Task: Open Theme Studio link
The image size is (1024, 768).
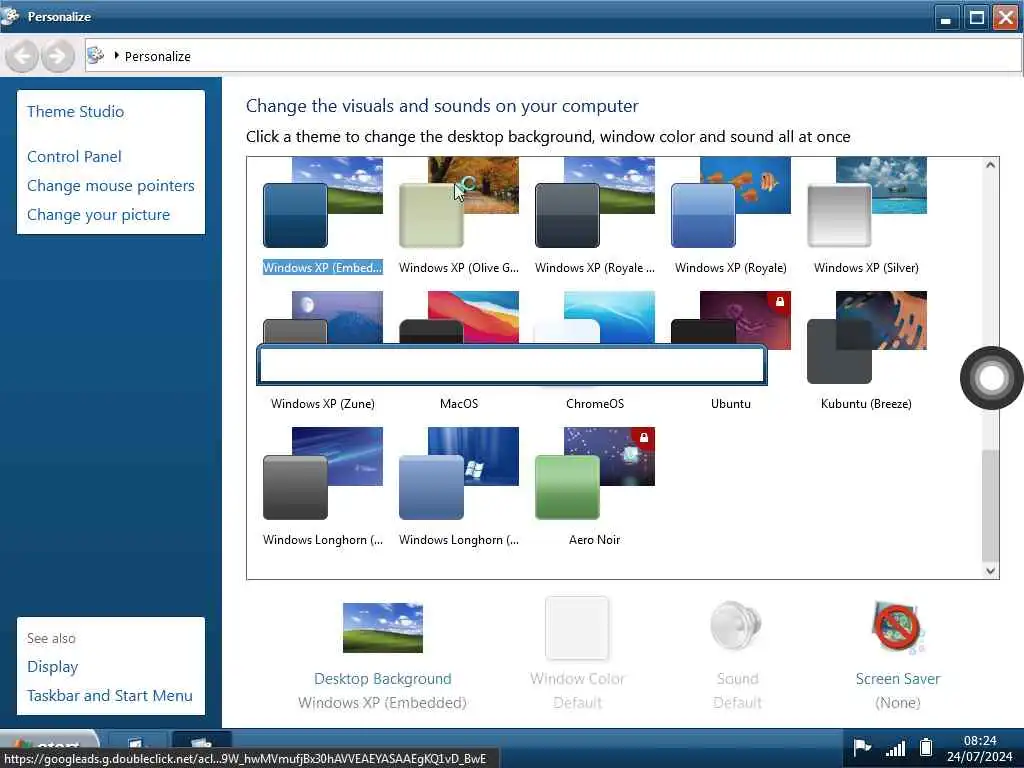Action: (75, 112)
